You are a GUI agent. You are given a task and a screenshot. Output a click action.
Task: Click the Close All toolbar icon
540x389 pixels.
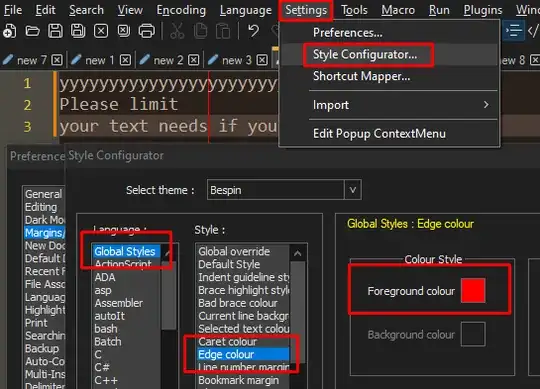coord(124,31)
